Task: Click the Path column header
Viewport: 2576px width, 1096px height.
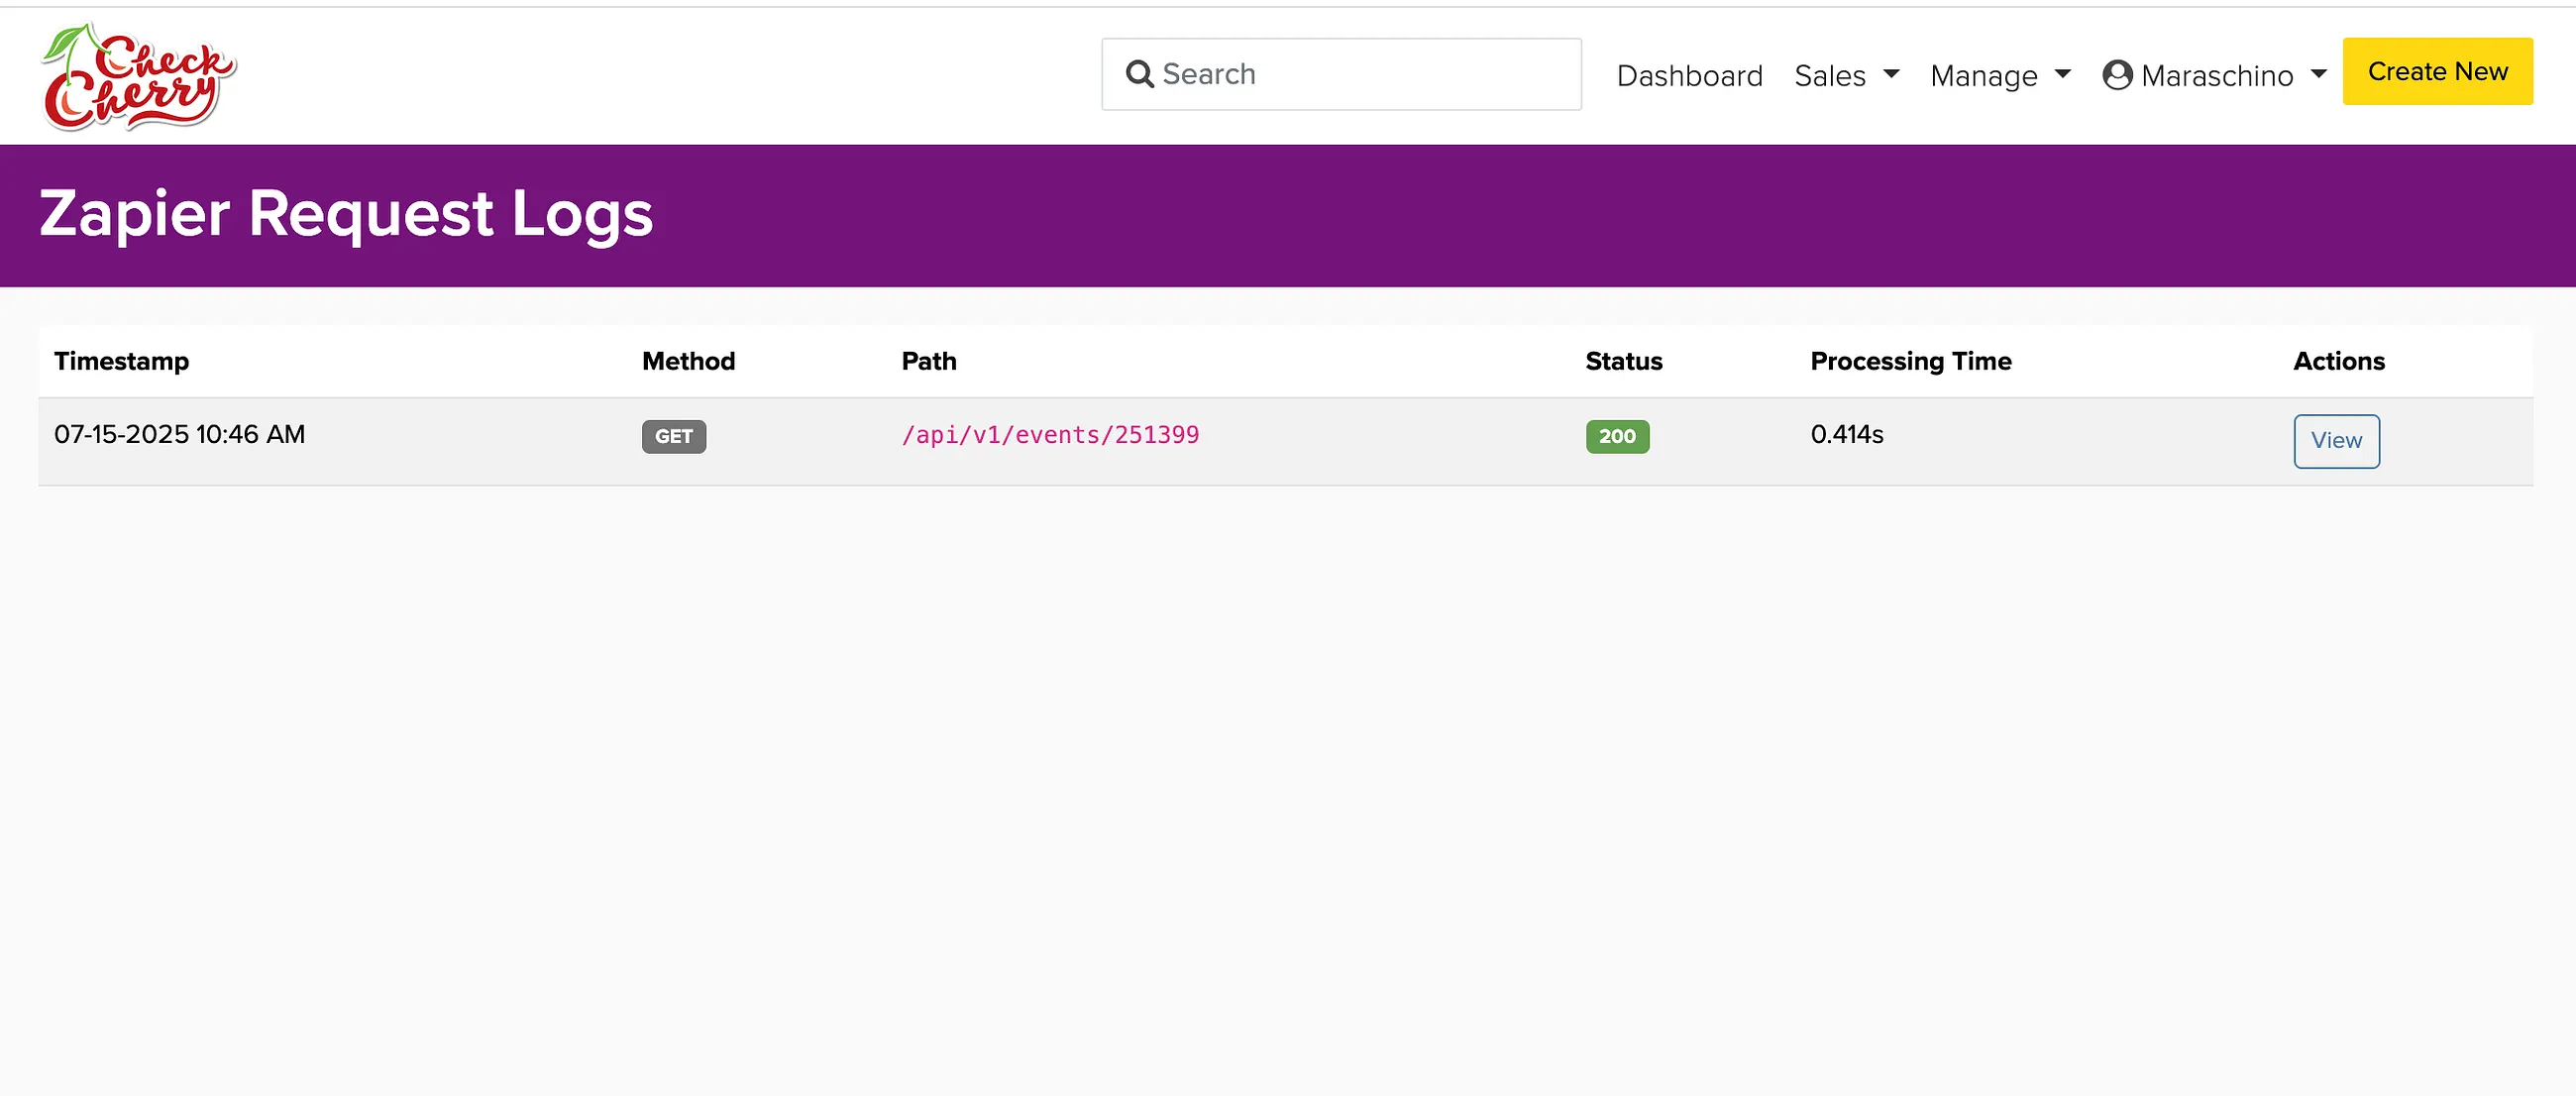Action: (x=928, y=361)
